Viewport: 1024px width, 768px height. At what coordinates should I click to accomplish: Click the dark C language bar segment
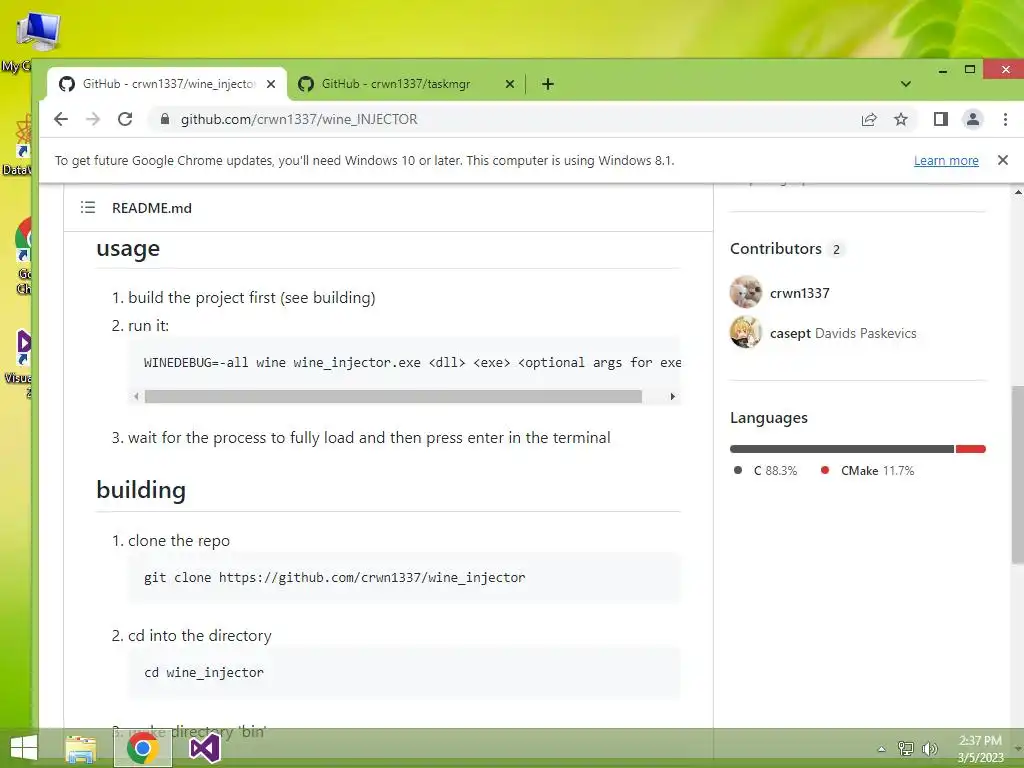(842, 449)
